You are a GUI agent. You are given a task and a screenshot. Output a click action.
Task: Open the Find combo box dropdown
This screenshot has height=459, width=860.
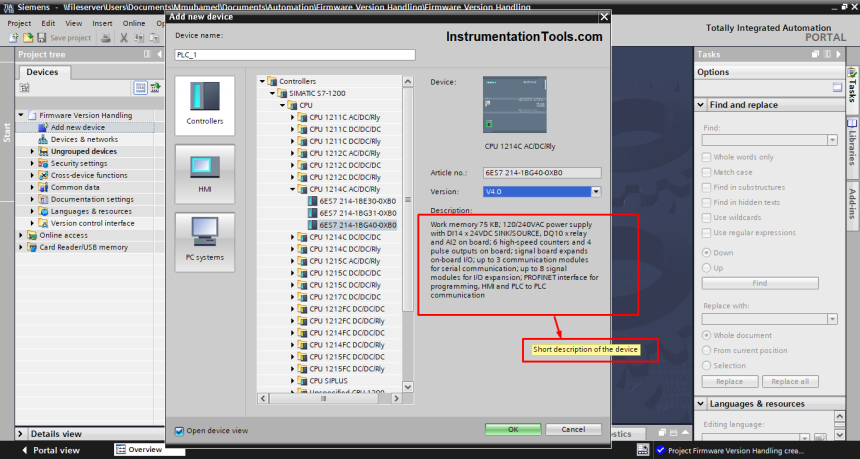[x=833, y=140]
